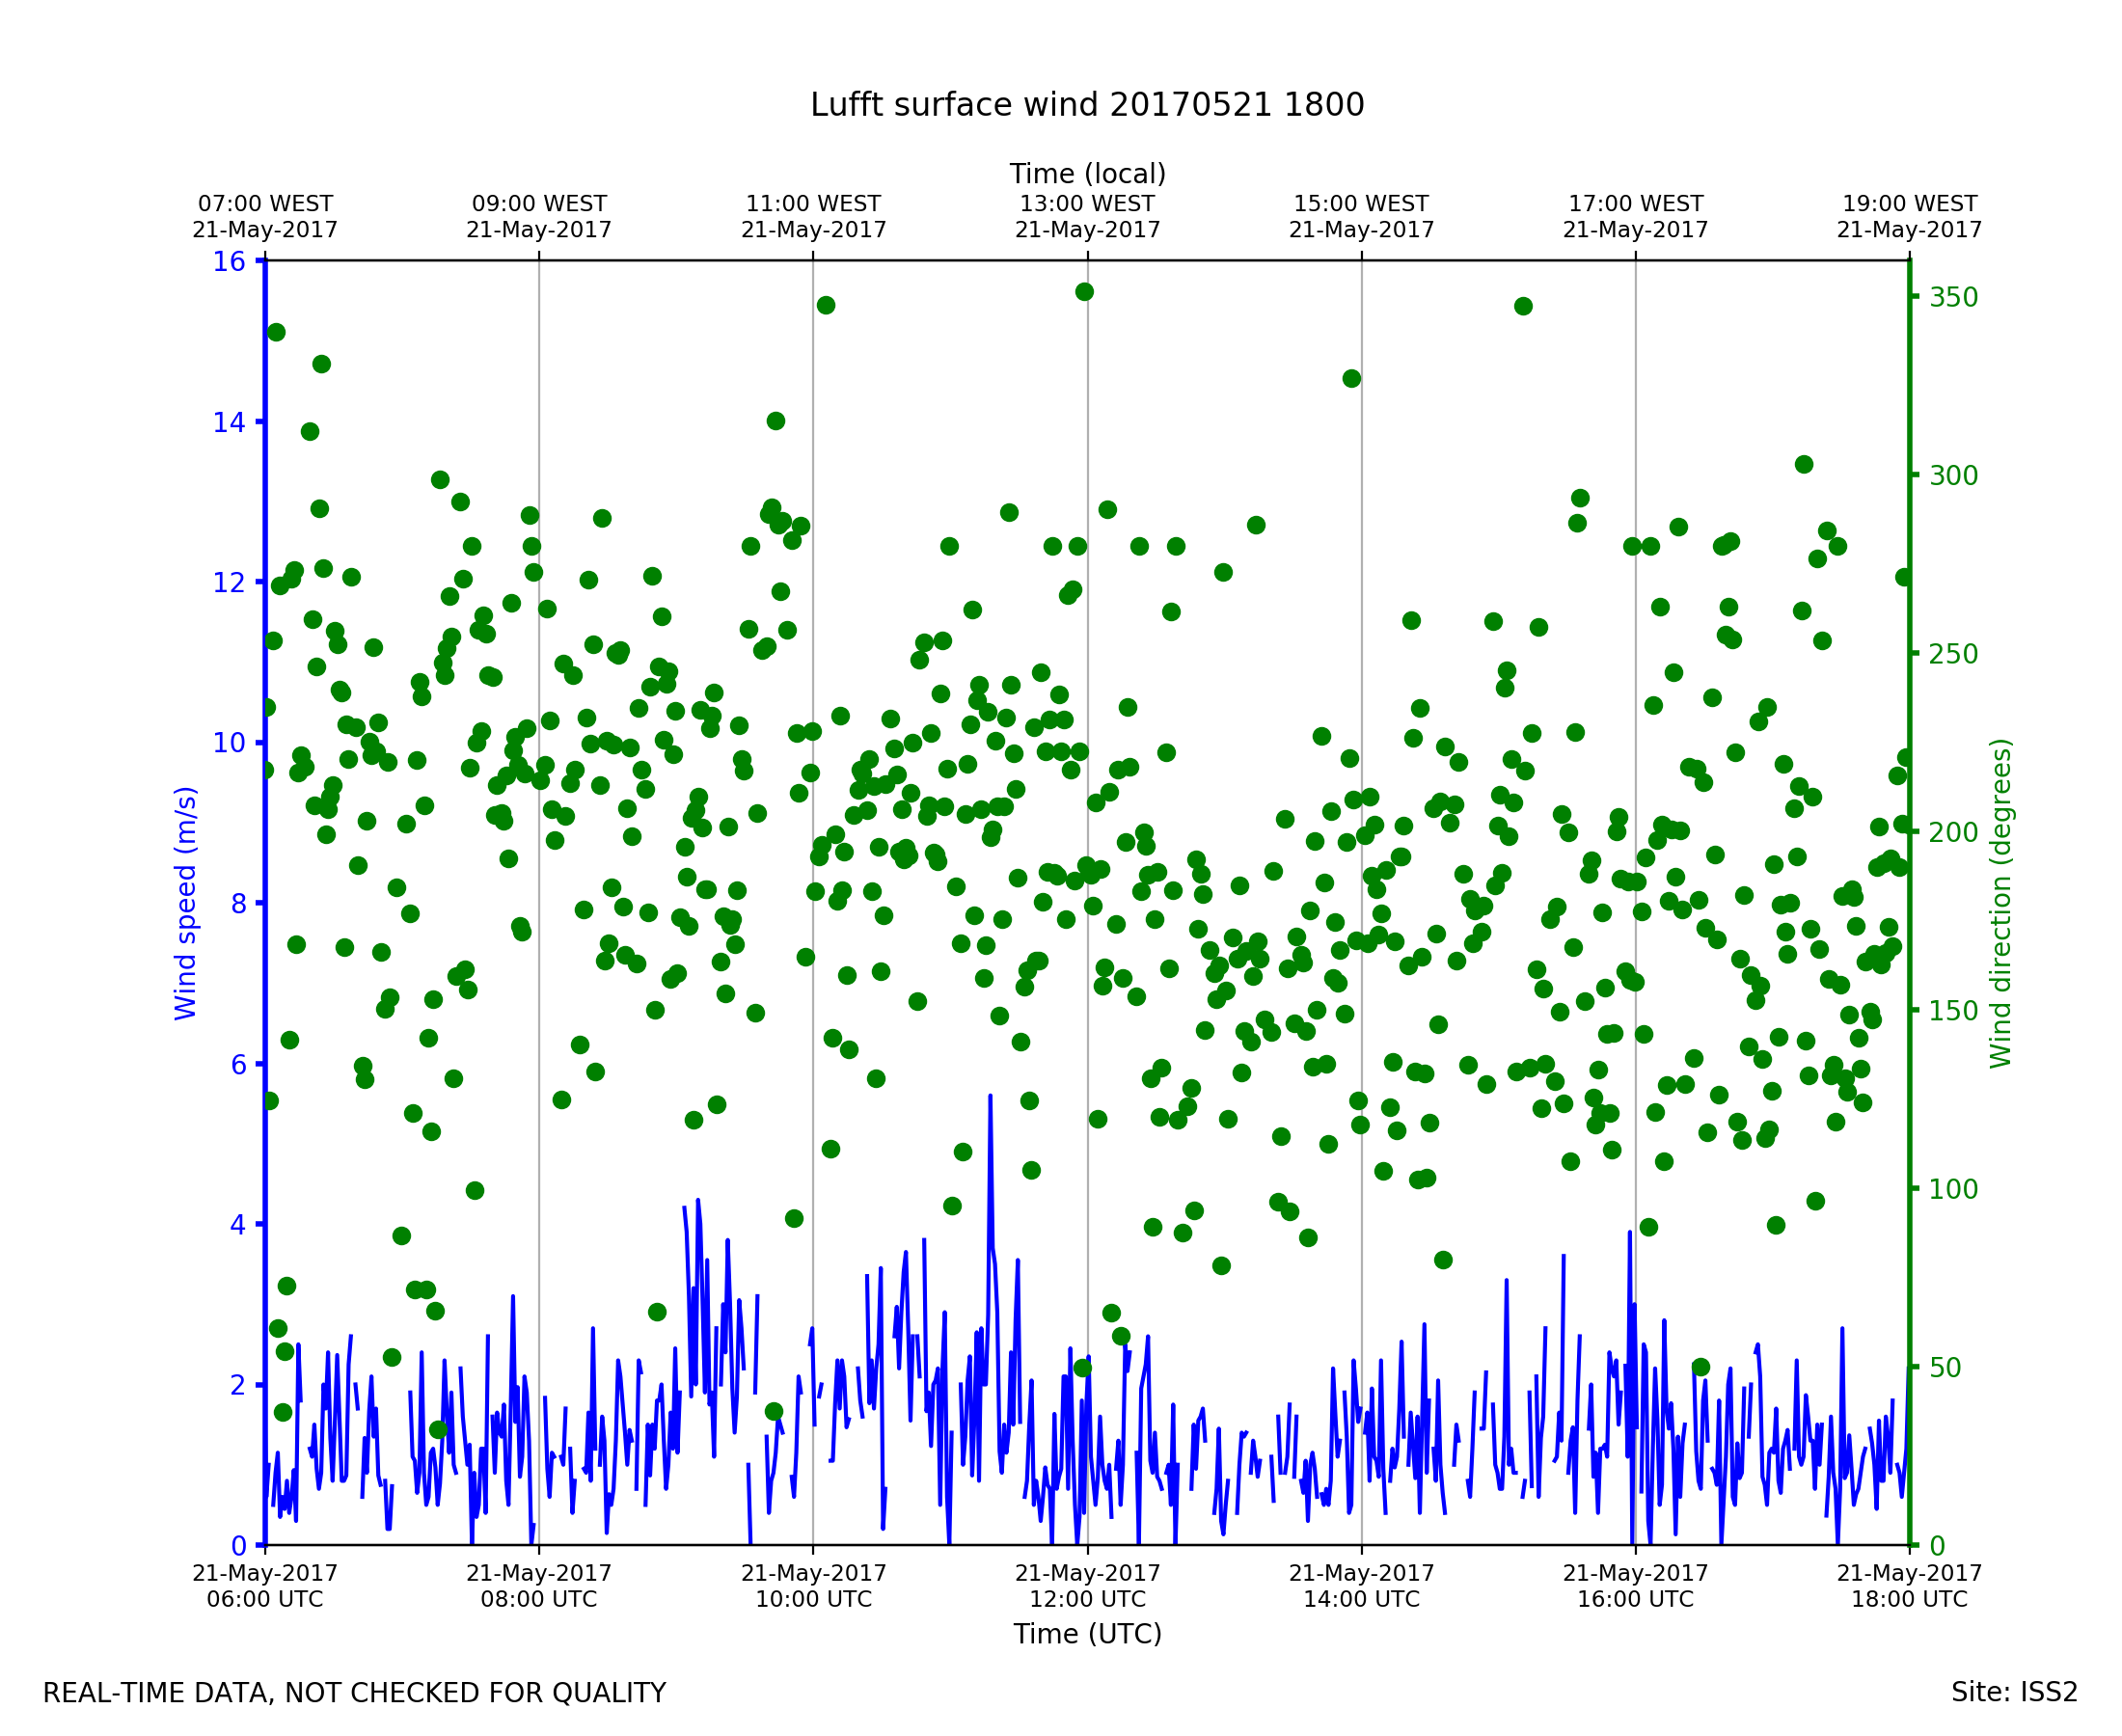Click the blue '10' wind speed tick
The width and height of the screenshot is (2122, 1736).
point(229,743)
